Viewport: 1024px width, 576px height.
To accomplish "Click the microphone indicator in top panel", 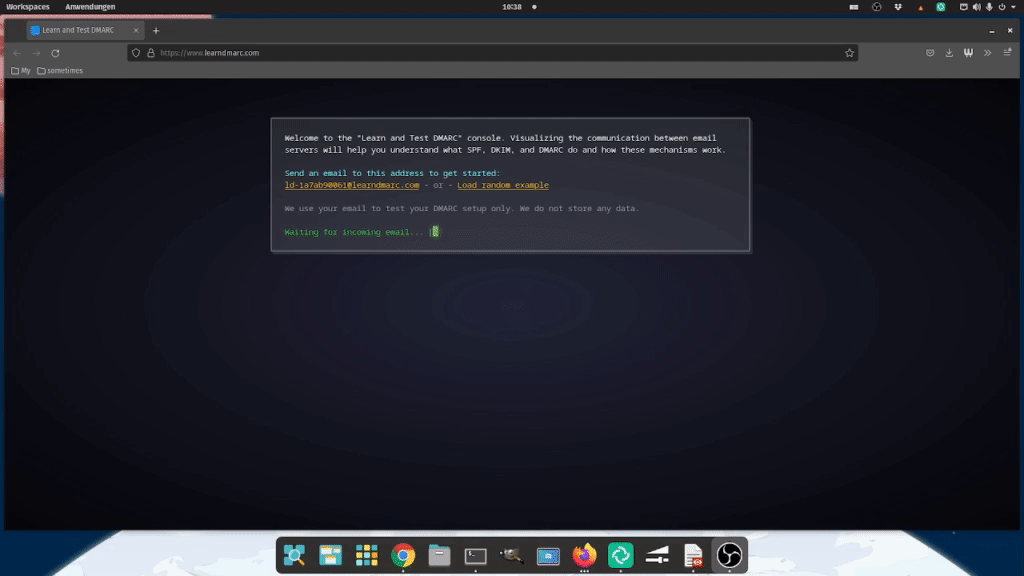I will [x=989, y=7].
